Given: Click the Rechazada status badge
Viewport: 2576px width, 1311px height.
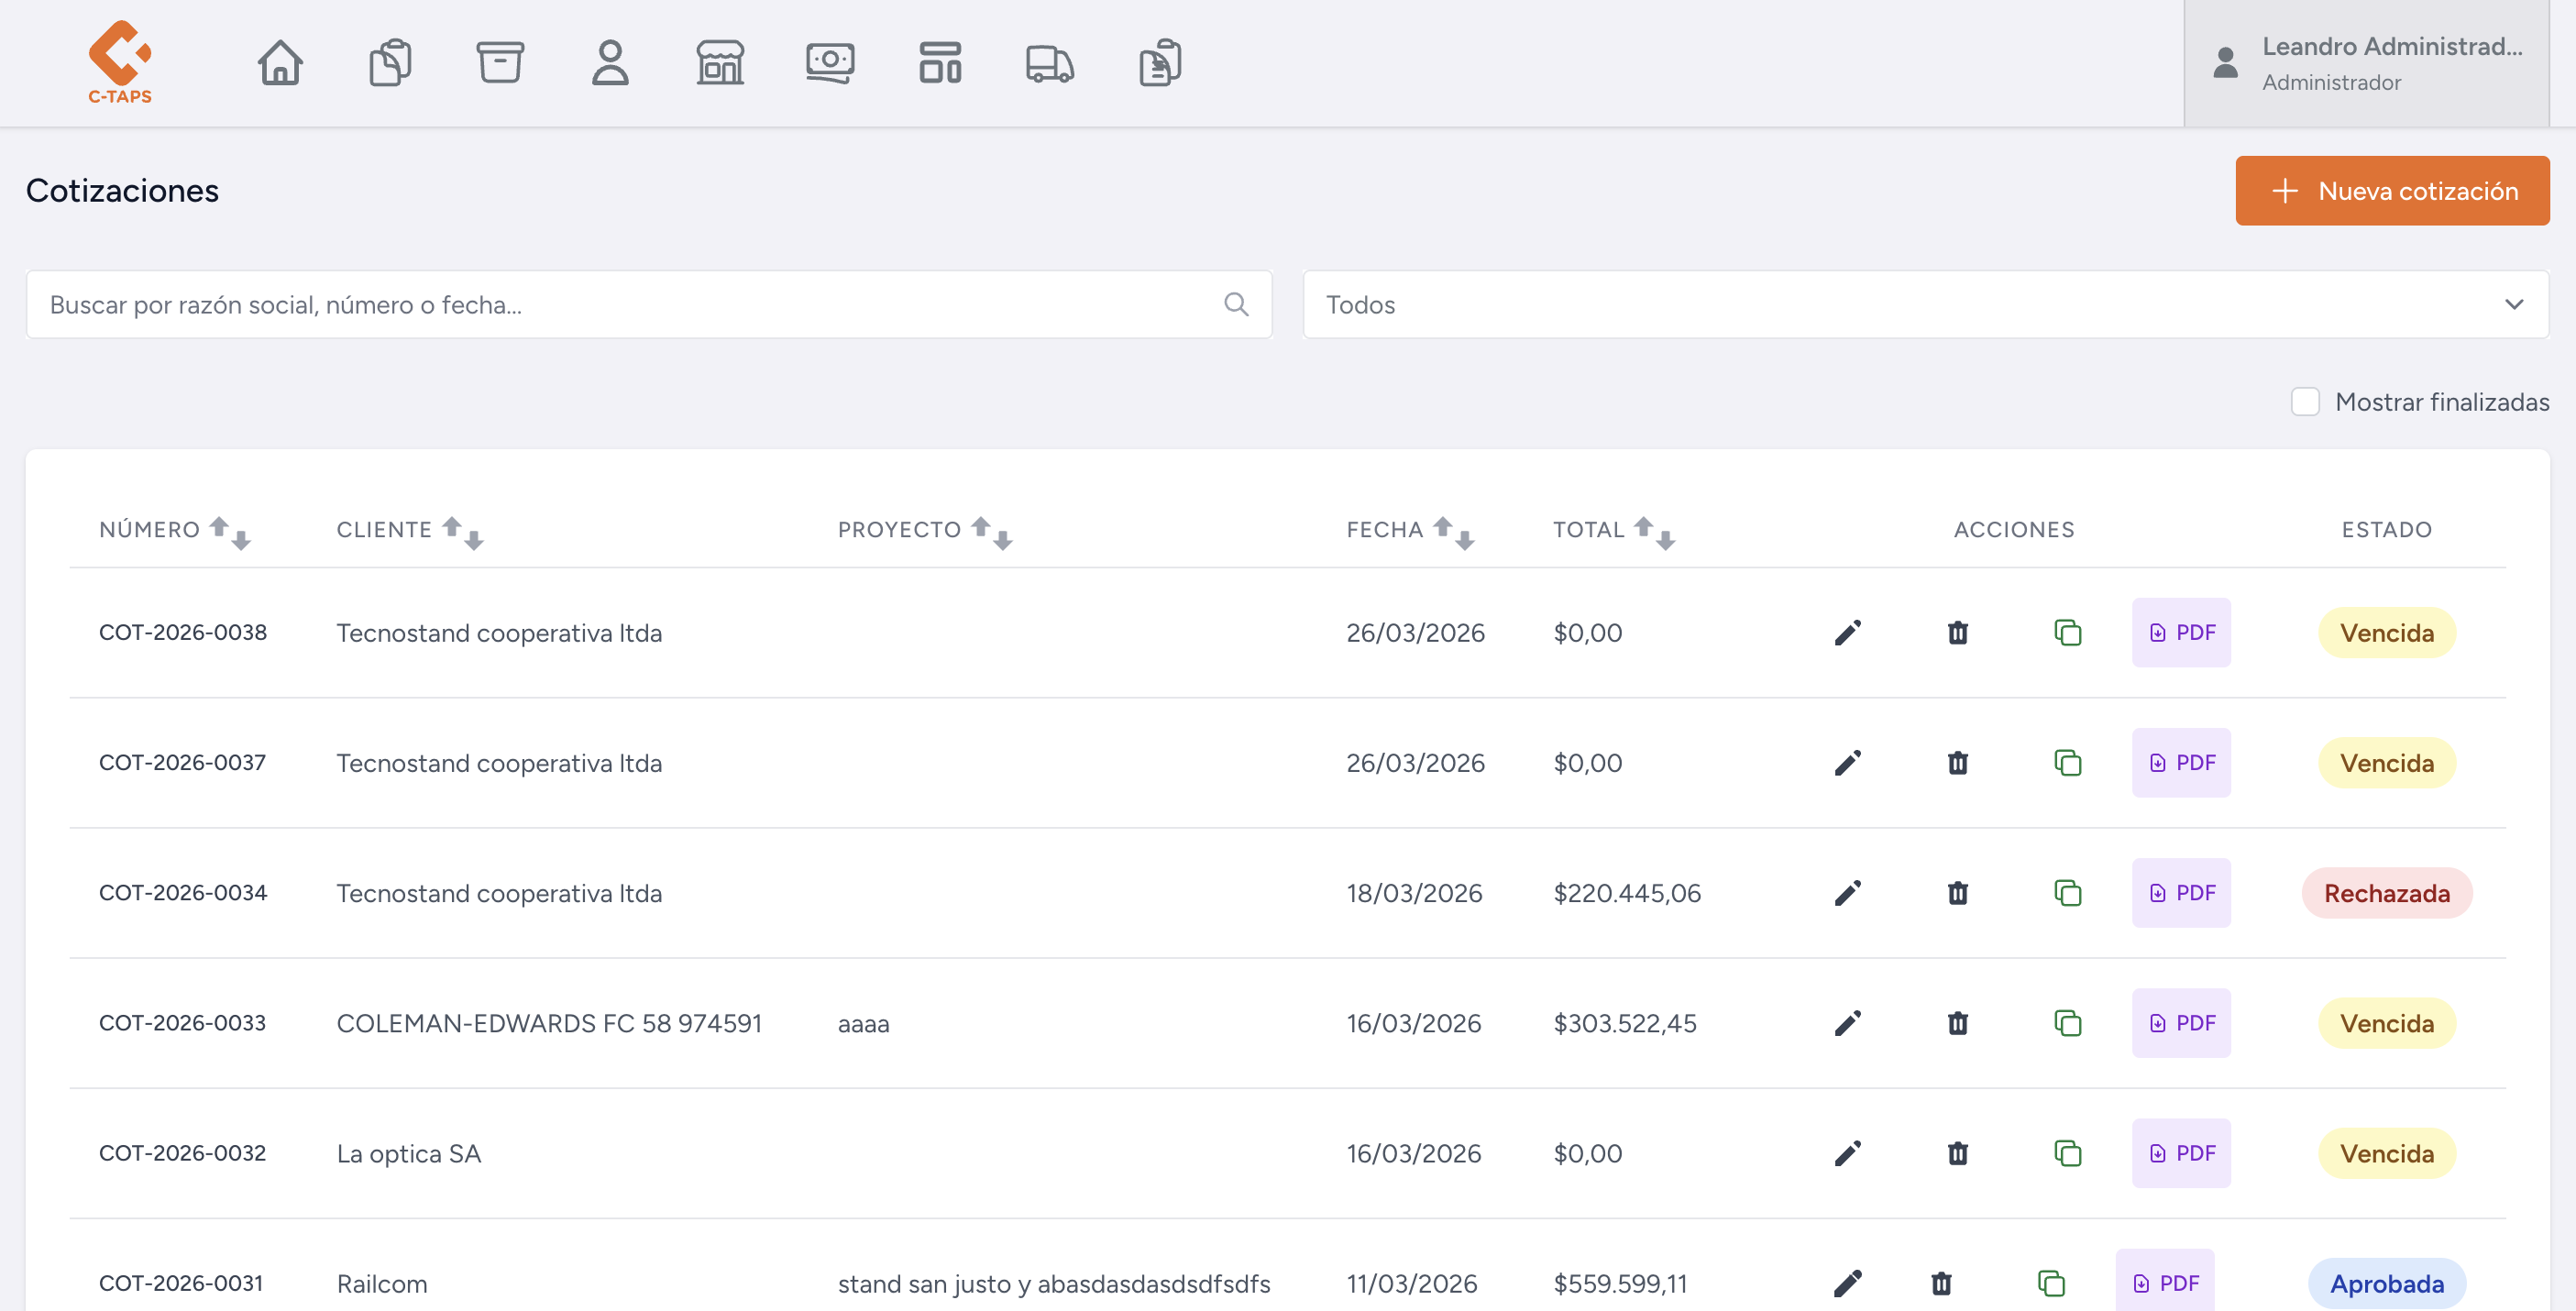Looking at the screenshot, I should point(2386,893).
